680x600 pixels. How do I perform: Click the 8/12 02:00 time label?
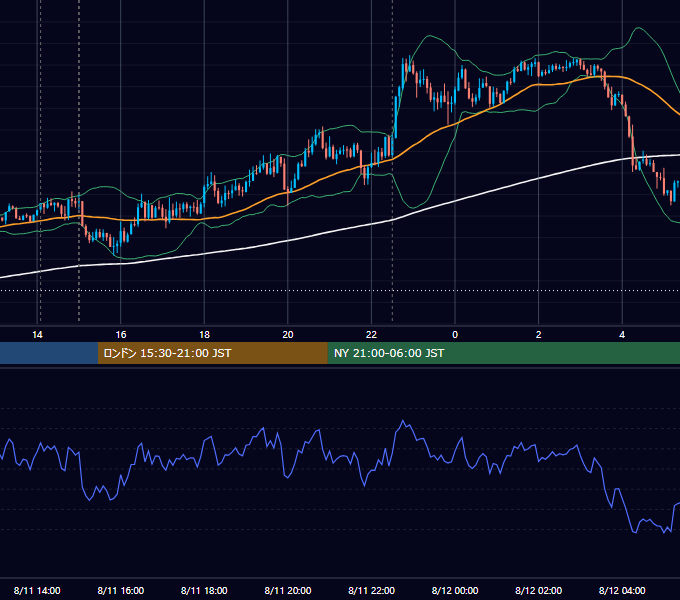click(538, 590)
